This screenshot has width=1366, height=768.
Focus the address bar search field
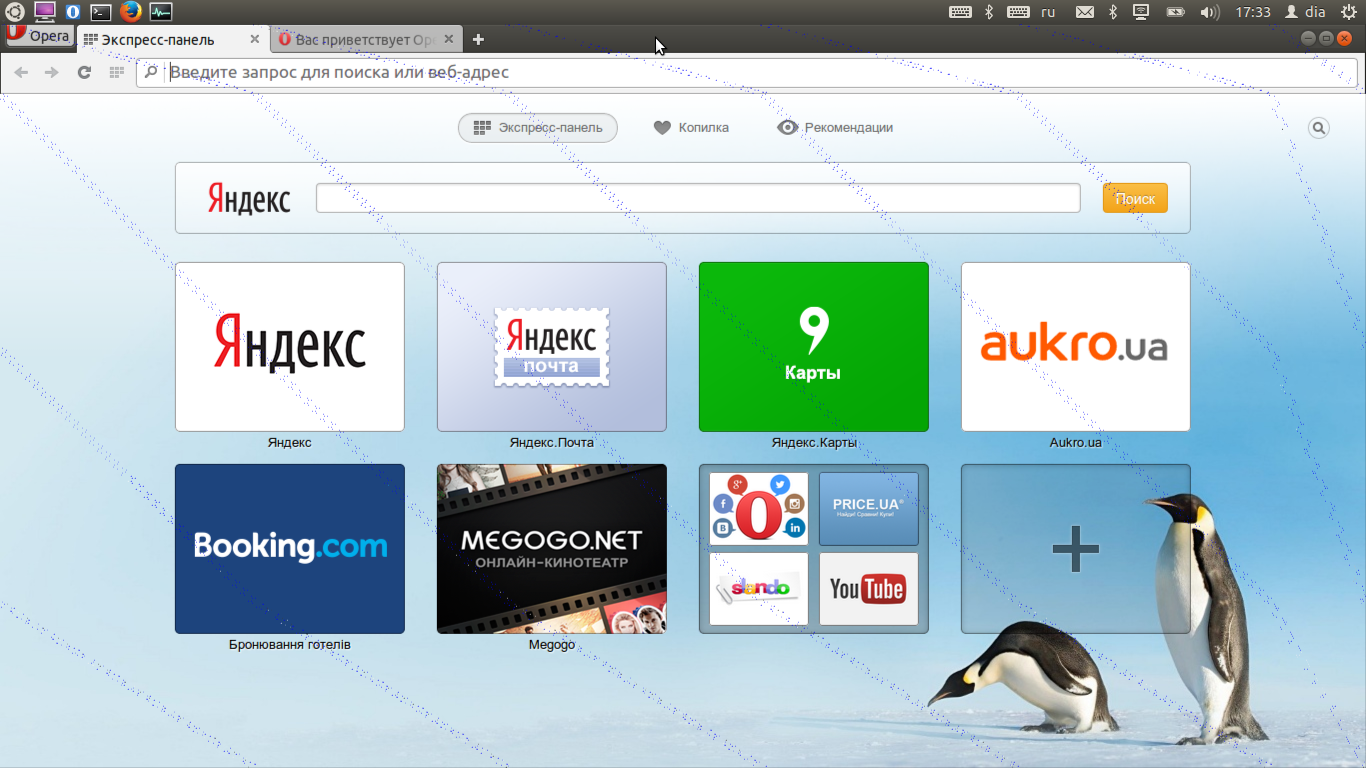click(x=746, y=72)
